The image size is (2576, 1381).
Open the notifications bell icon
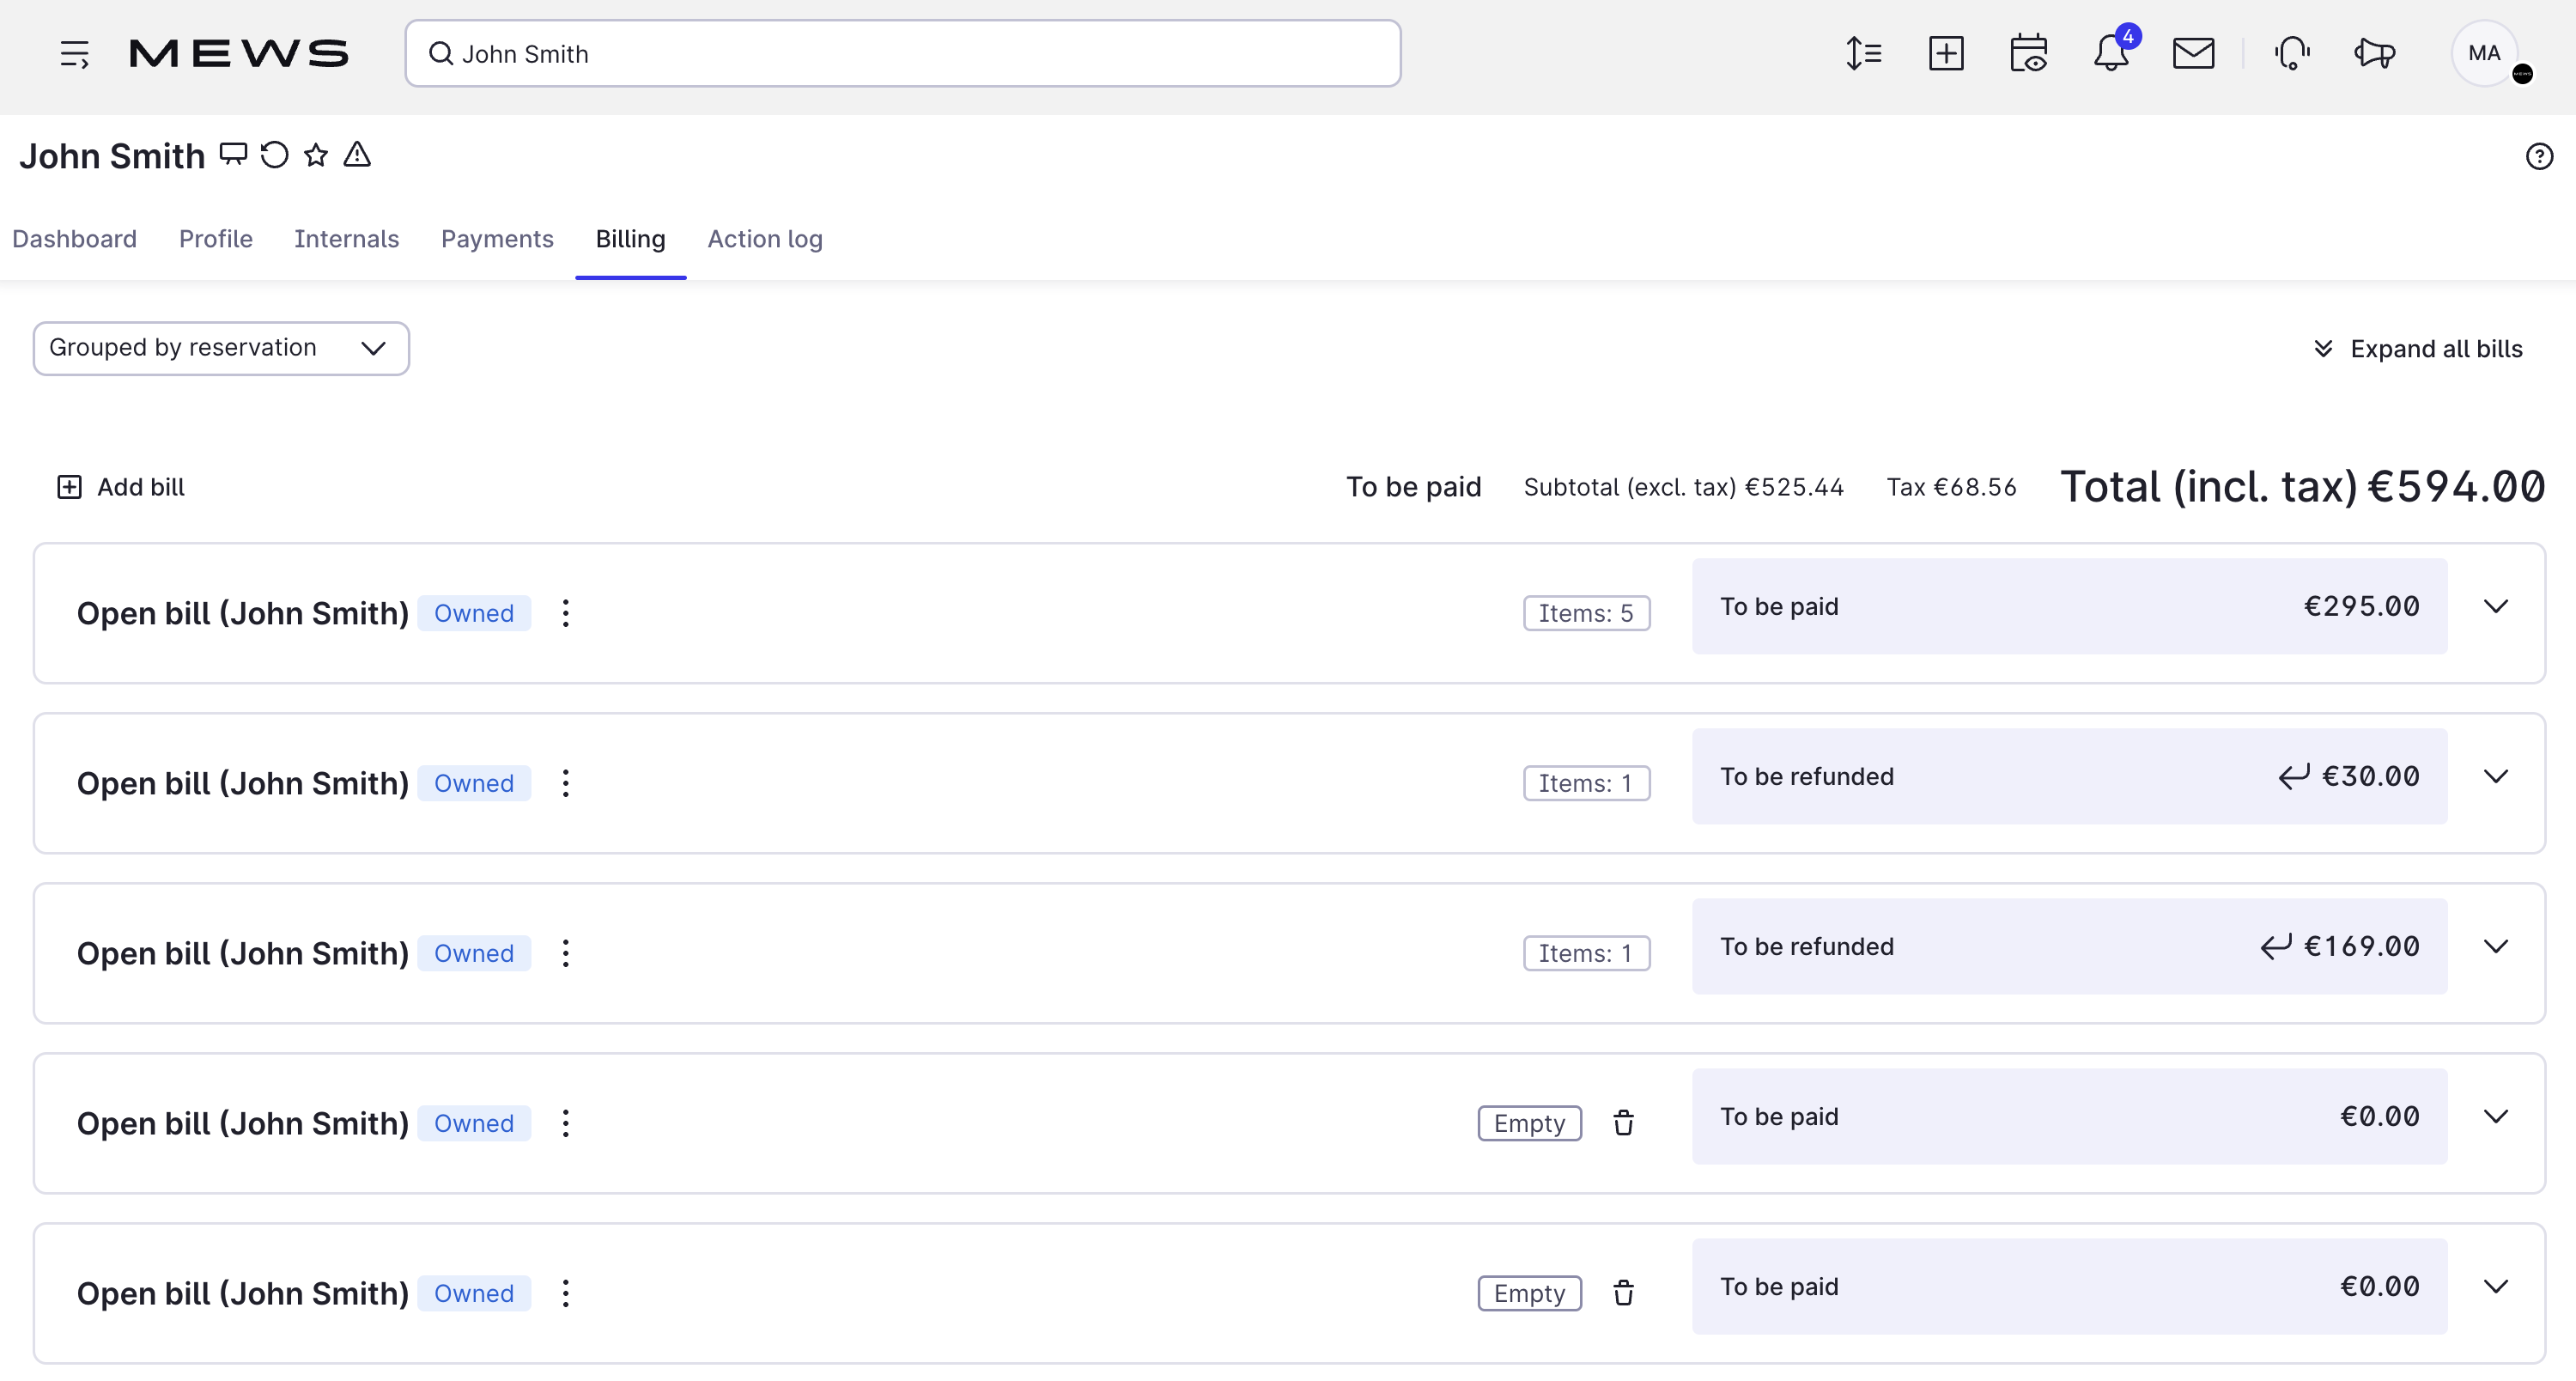click(x=2110, y=53)
